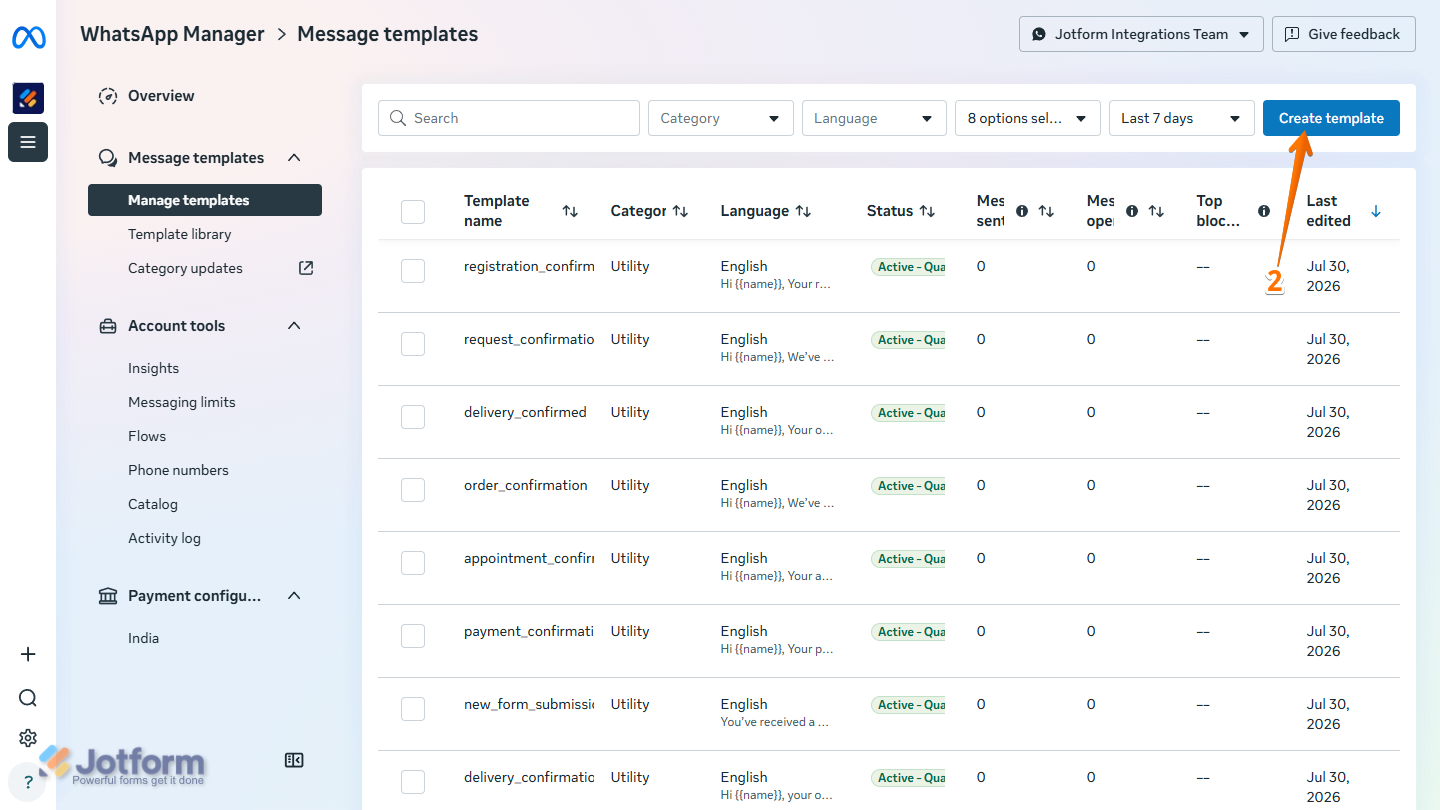Check the appointment_confirm row checkbox
The width and height of the screenshot is (1440, 810).
[x=413, y=563]
